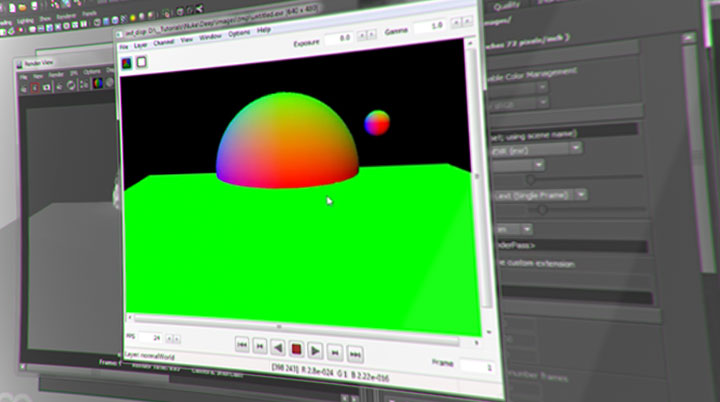Open the Help menu in imf_disp

(x=264, y=30)
